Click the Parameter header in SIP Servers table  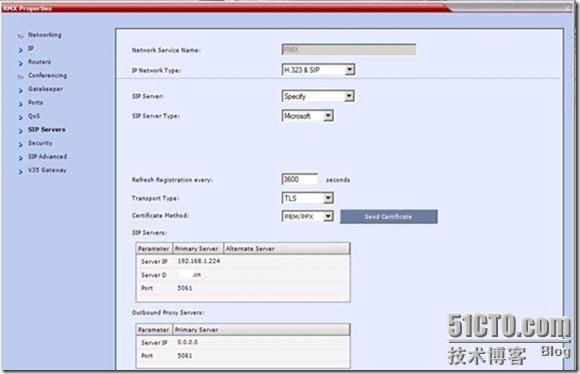click(154, 249)
